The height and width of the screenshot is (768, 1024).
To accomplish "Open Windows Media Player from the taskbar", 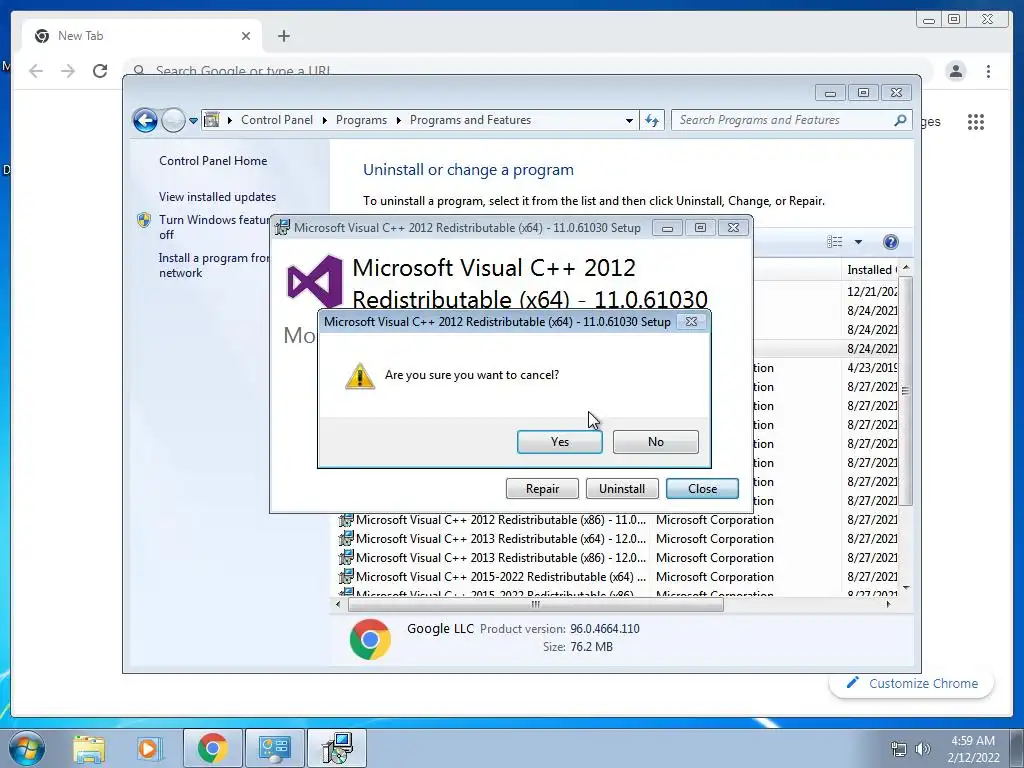I will pos(148,748).
